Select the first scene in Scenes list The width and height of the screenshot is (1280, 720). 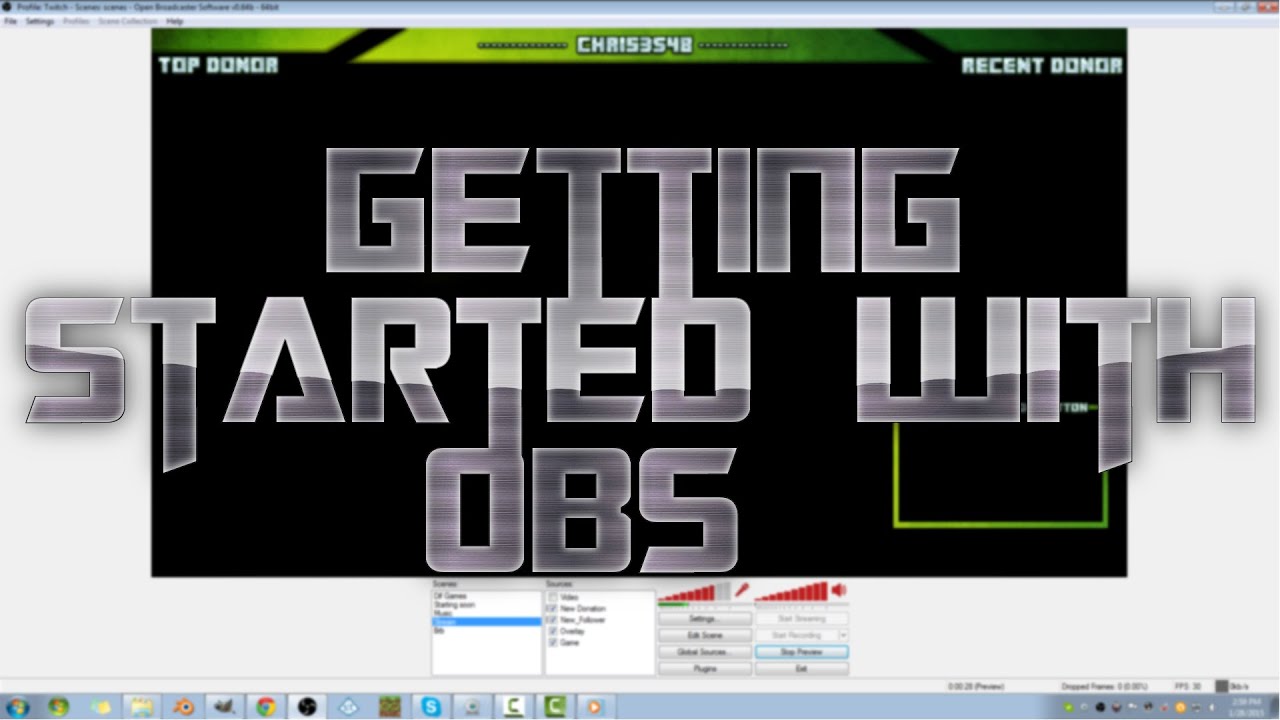click(x=450, y=596)
